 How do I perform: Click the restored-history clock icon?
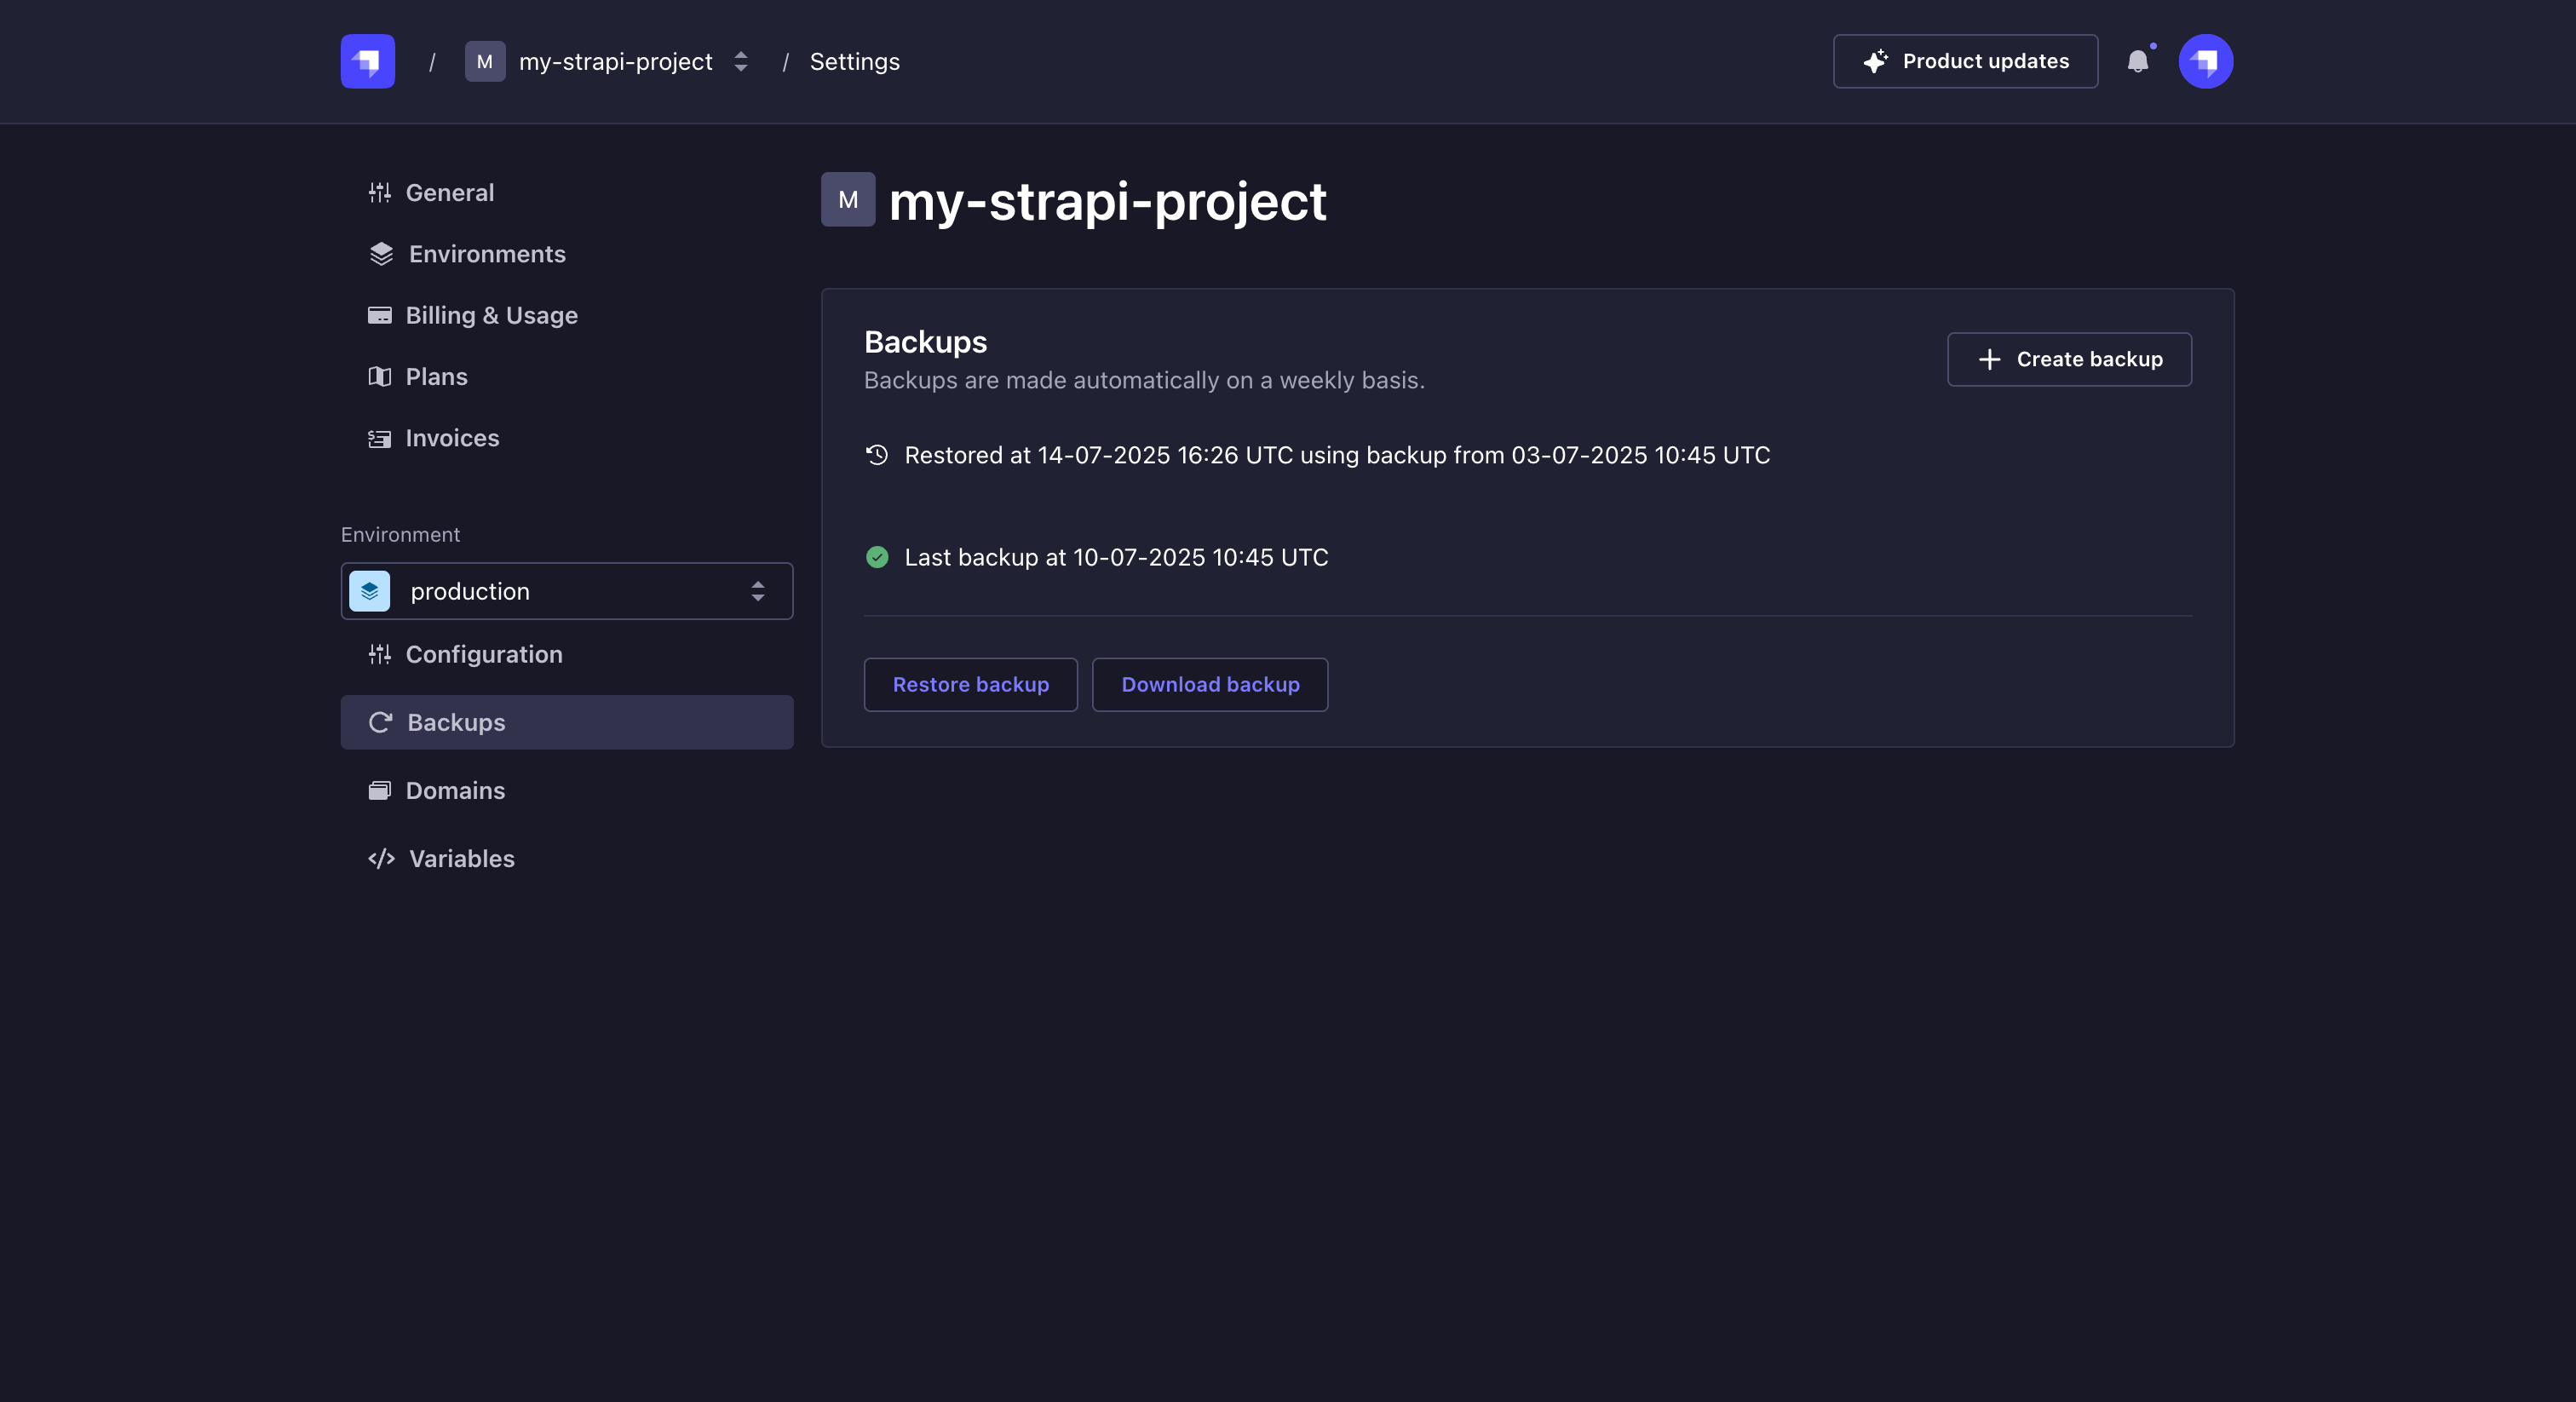[x=877, y=455]
